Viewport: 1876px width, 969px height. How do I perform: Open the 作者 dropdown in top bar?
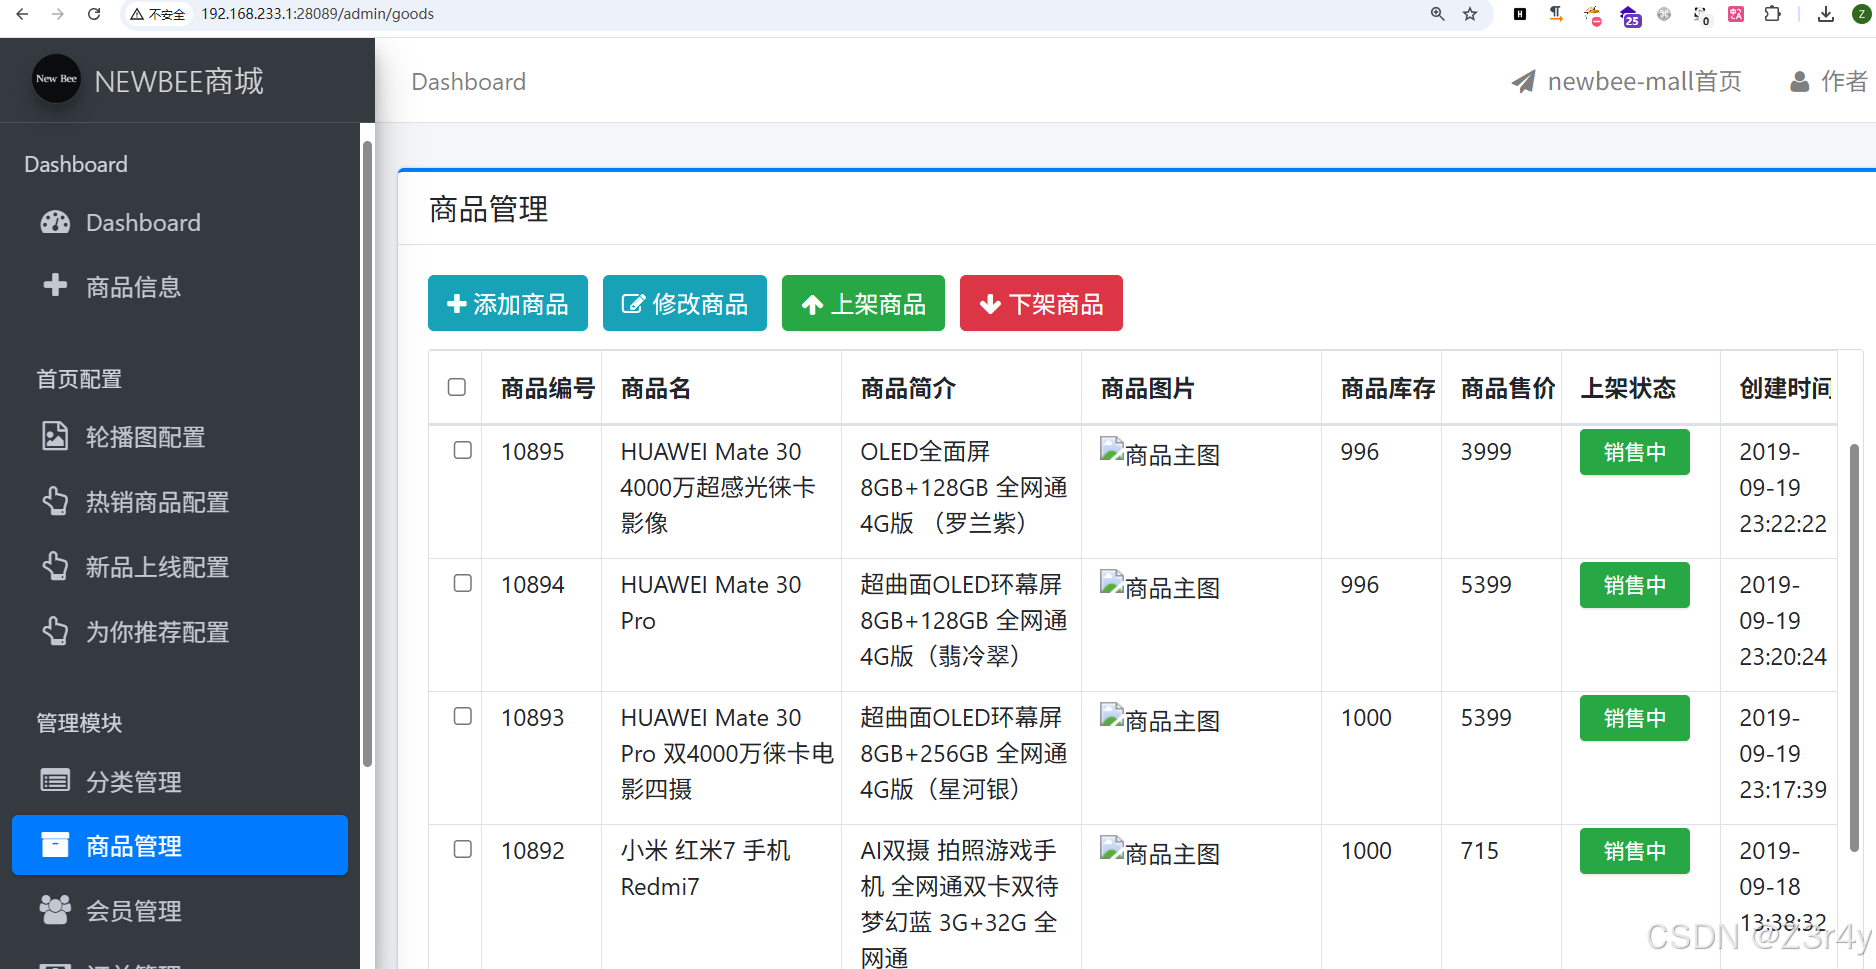click(x=1829, y=82)
